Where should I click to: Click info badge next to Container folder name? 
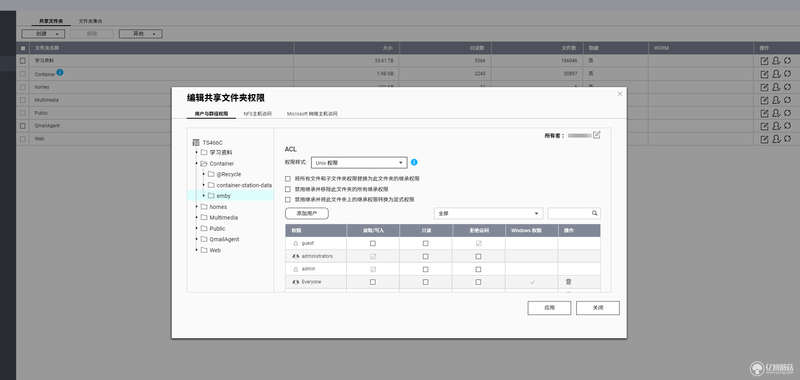[60, 72]
